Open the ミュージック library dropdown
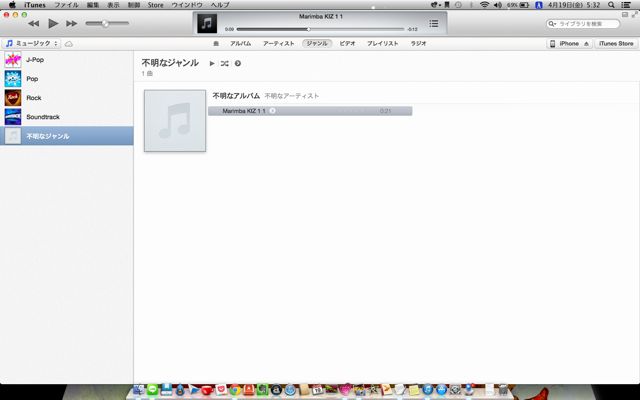The width and height of the screenshot is (640, 400). (x=31, y=43)
